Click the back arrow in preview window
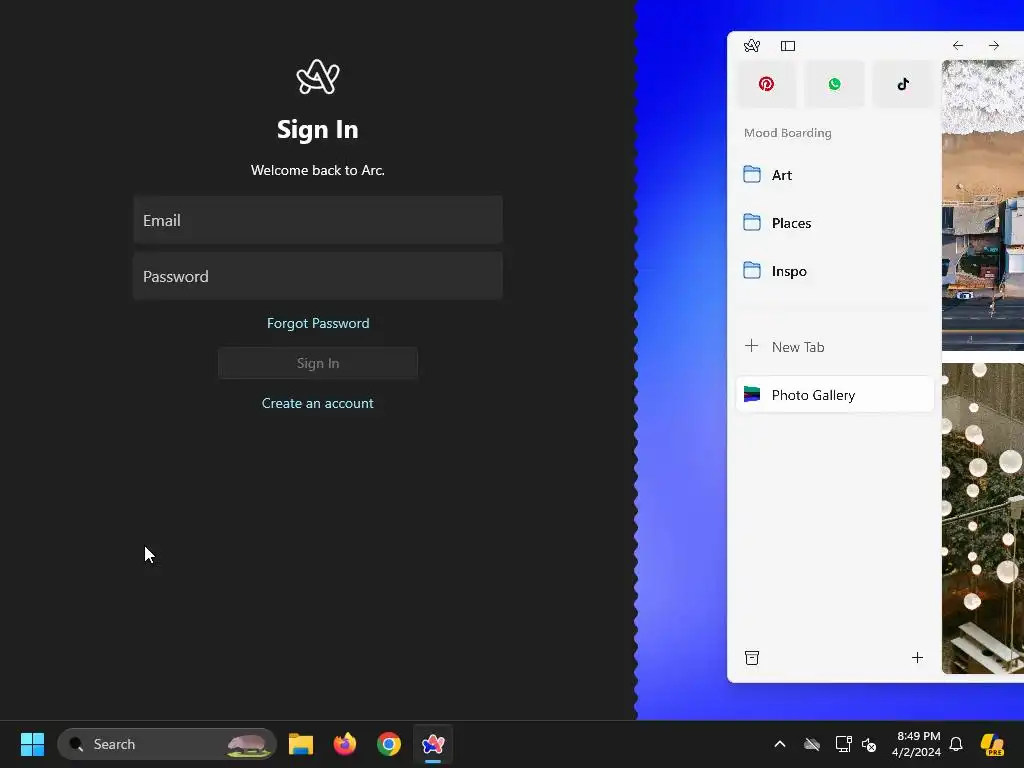The image size is (1024, 768). point(957,45)
